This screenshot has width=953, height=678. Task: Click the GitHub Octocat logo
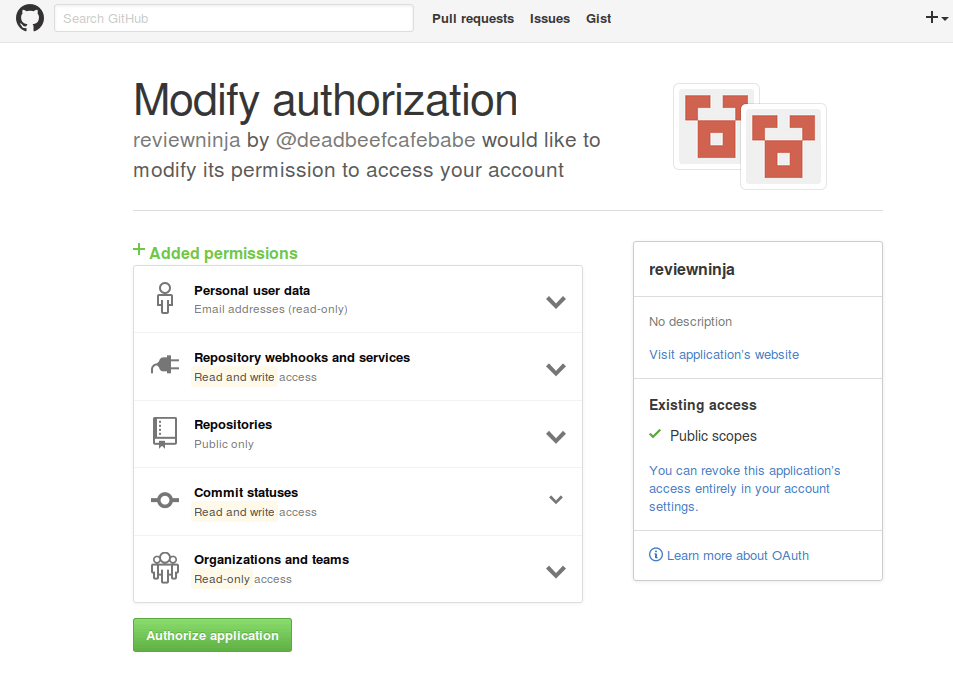30,18
